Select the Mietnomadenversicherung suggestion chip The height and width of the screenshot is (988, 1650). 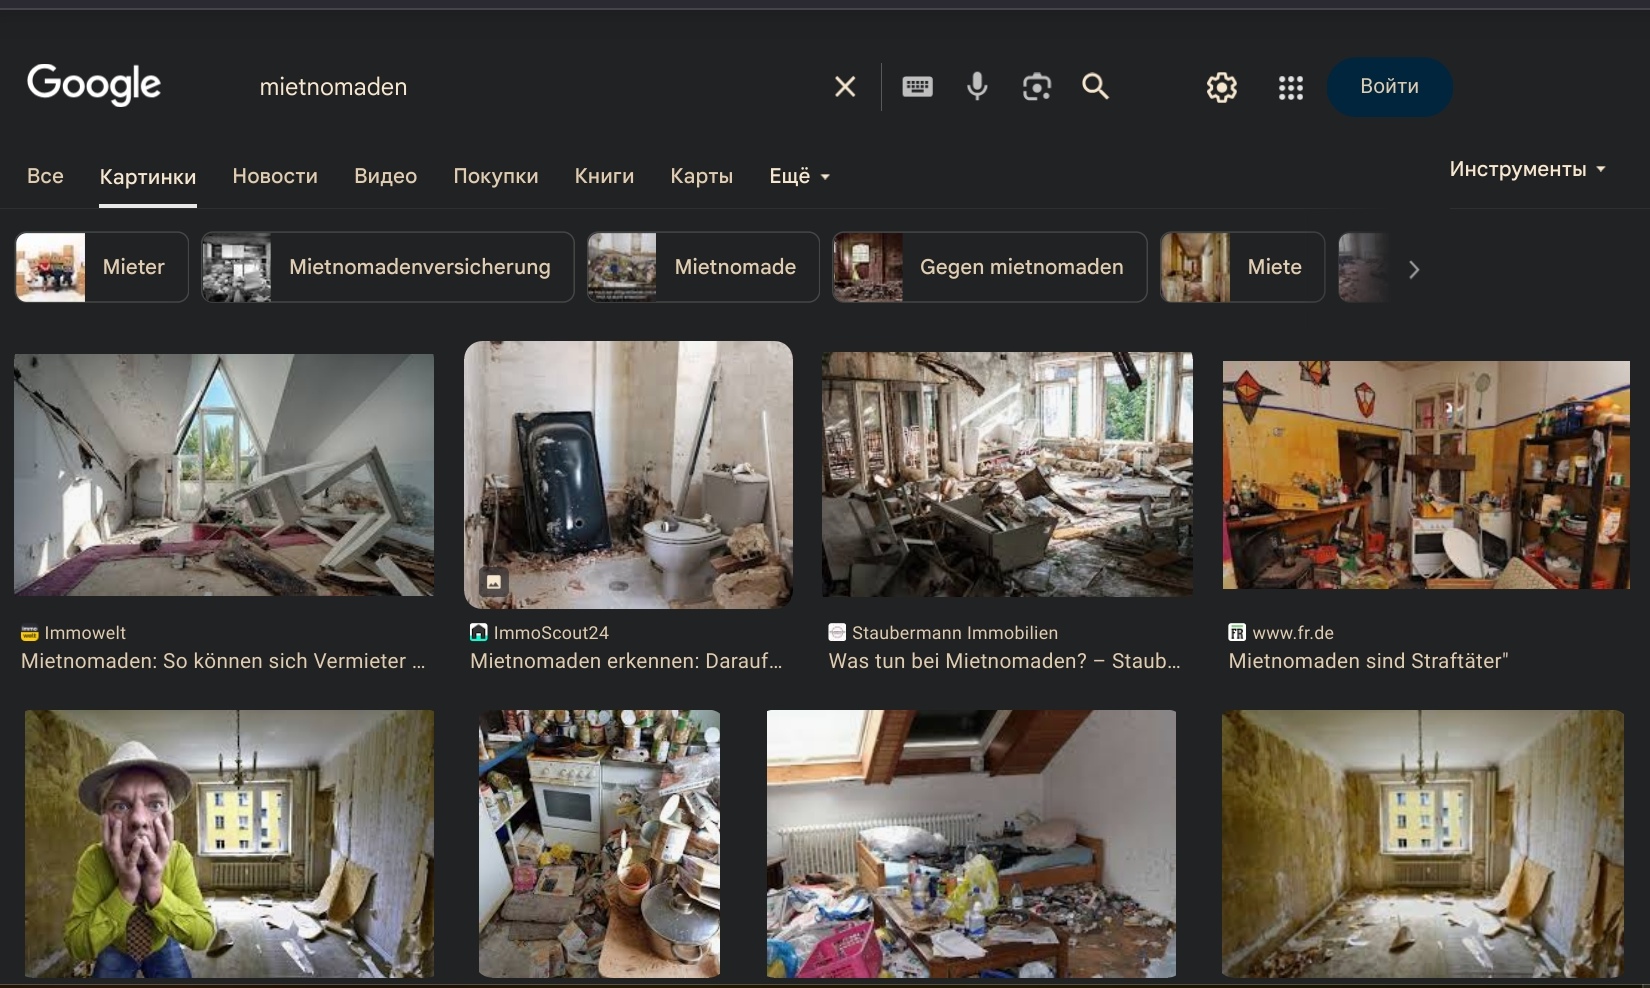click(x=388, y=267)
